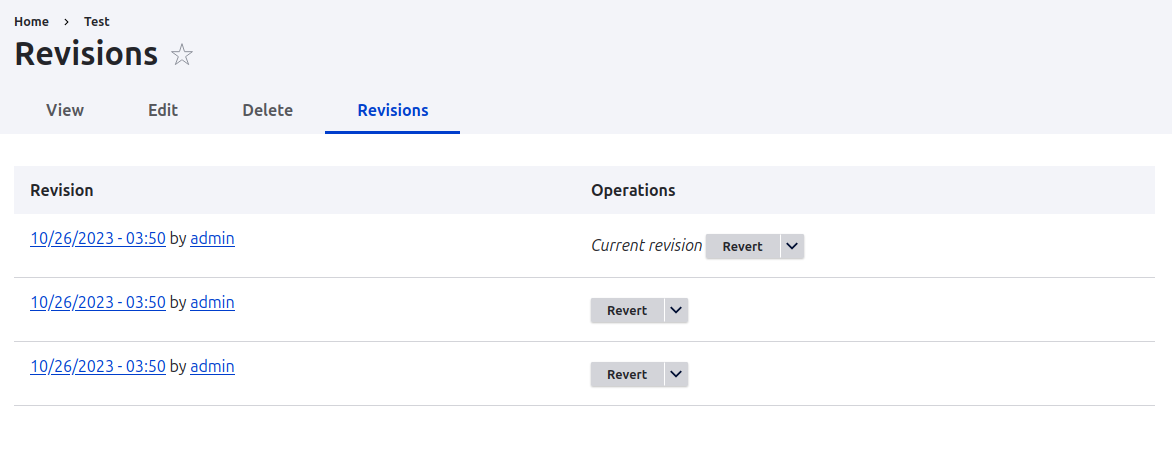This screenshot has height=458, width=1172.
Task: Open the View tab
Action: tap(65, 110)
